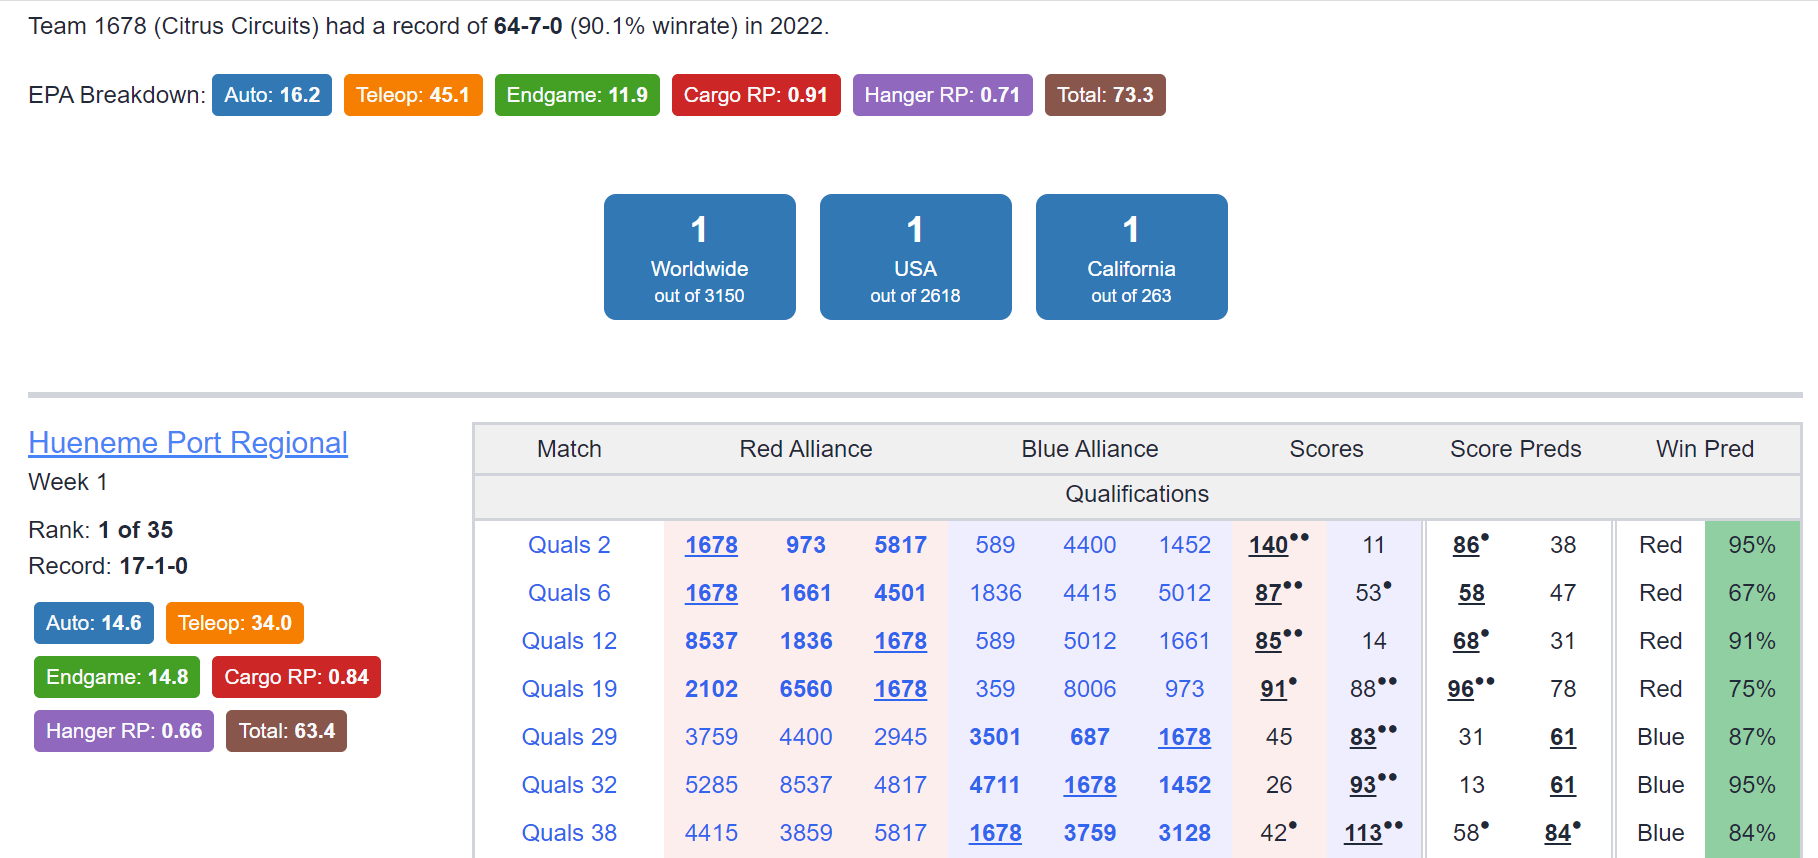Image resolution: width=1818 pixels, height=858 pixels.
Task: Click the blue Auto: 16.2 EPA badge
Action: [x=272, y=95]
